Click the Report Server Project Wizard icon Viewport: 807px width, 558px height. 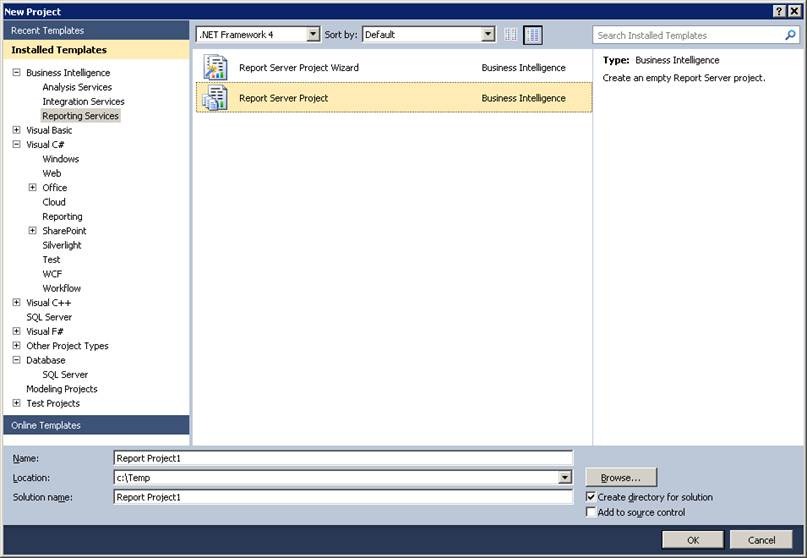(x=215, y=67)
